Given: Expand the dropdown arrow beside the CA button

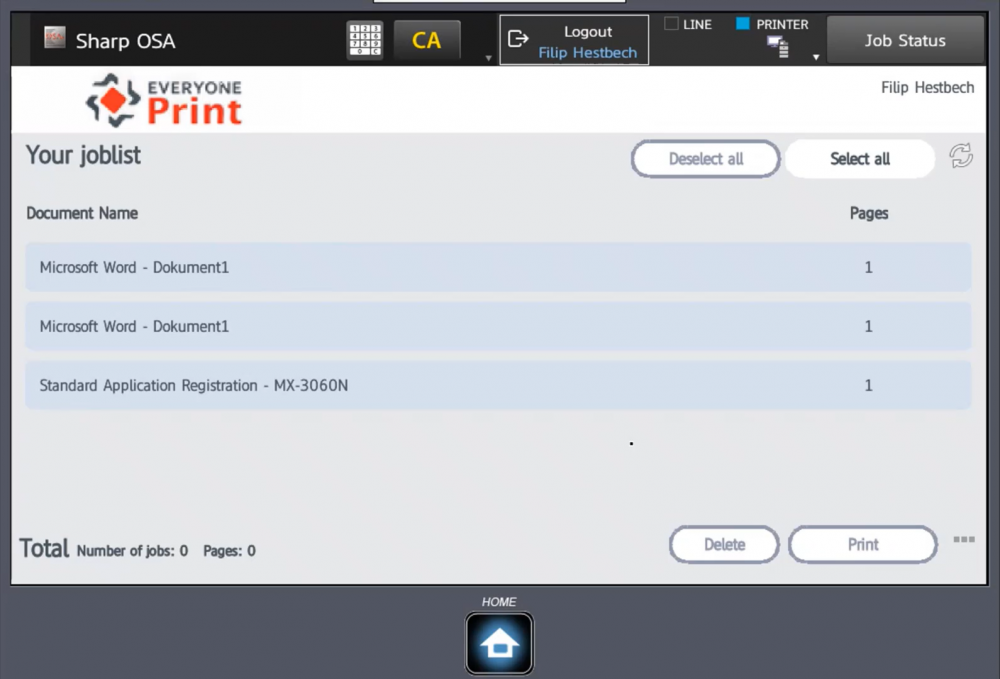Looking at the screenshot, I should [489, 58].
